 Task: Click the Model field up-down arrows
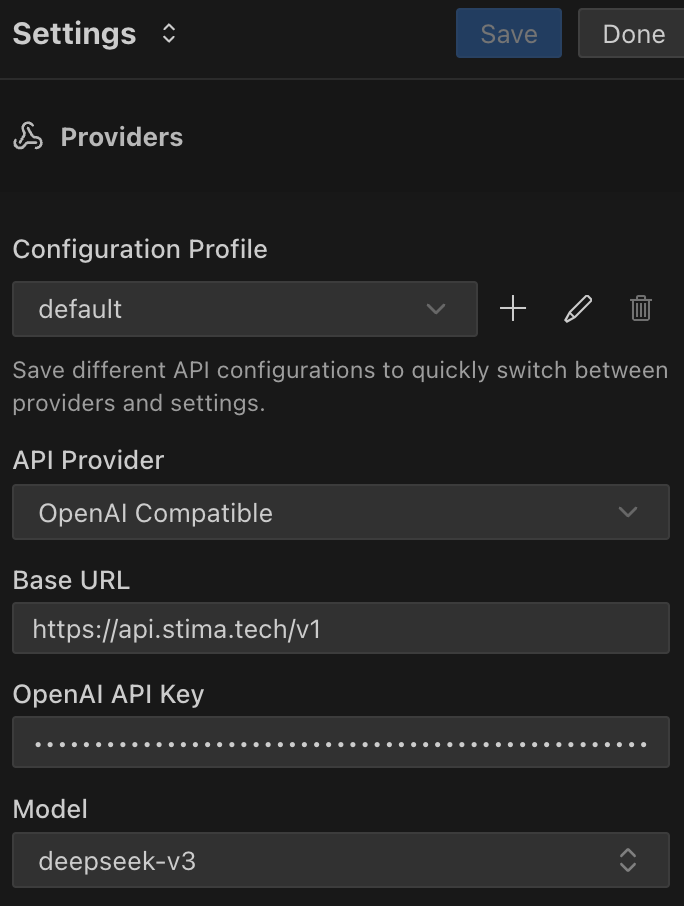628,860
